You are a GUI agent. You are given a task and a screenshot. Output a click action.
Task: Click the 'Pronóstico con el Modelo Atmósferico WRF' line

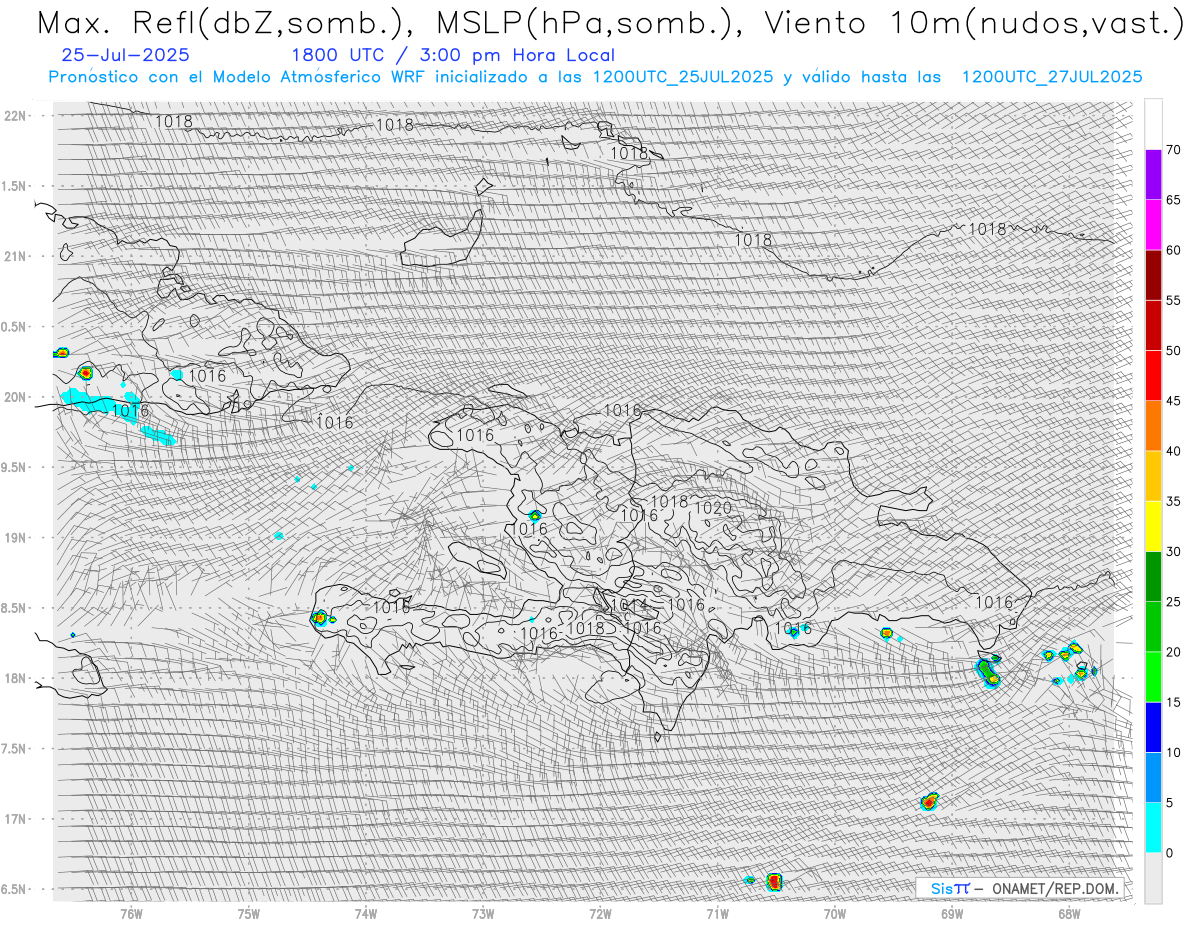tap(236, 77)
